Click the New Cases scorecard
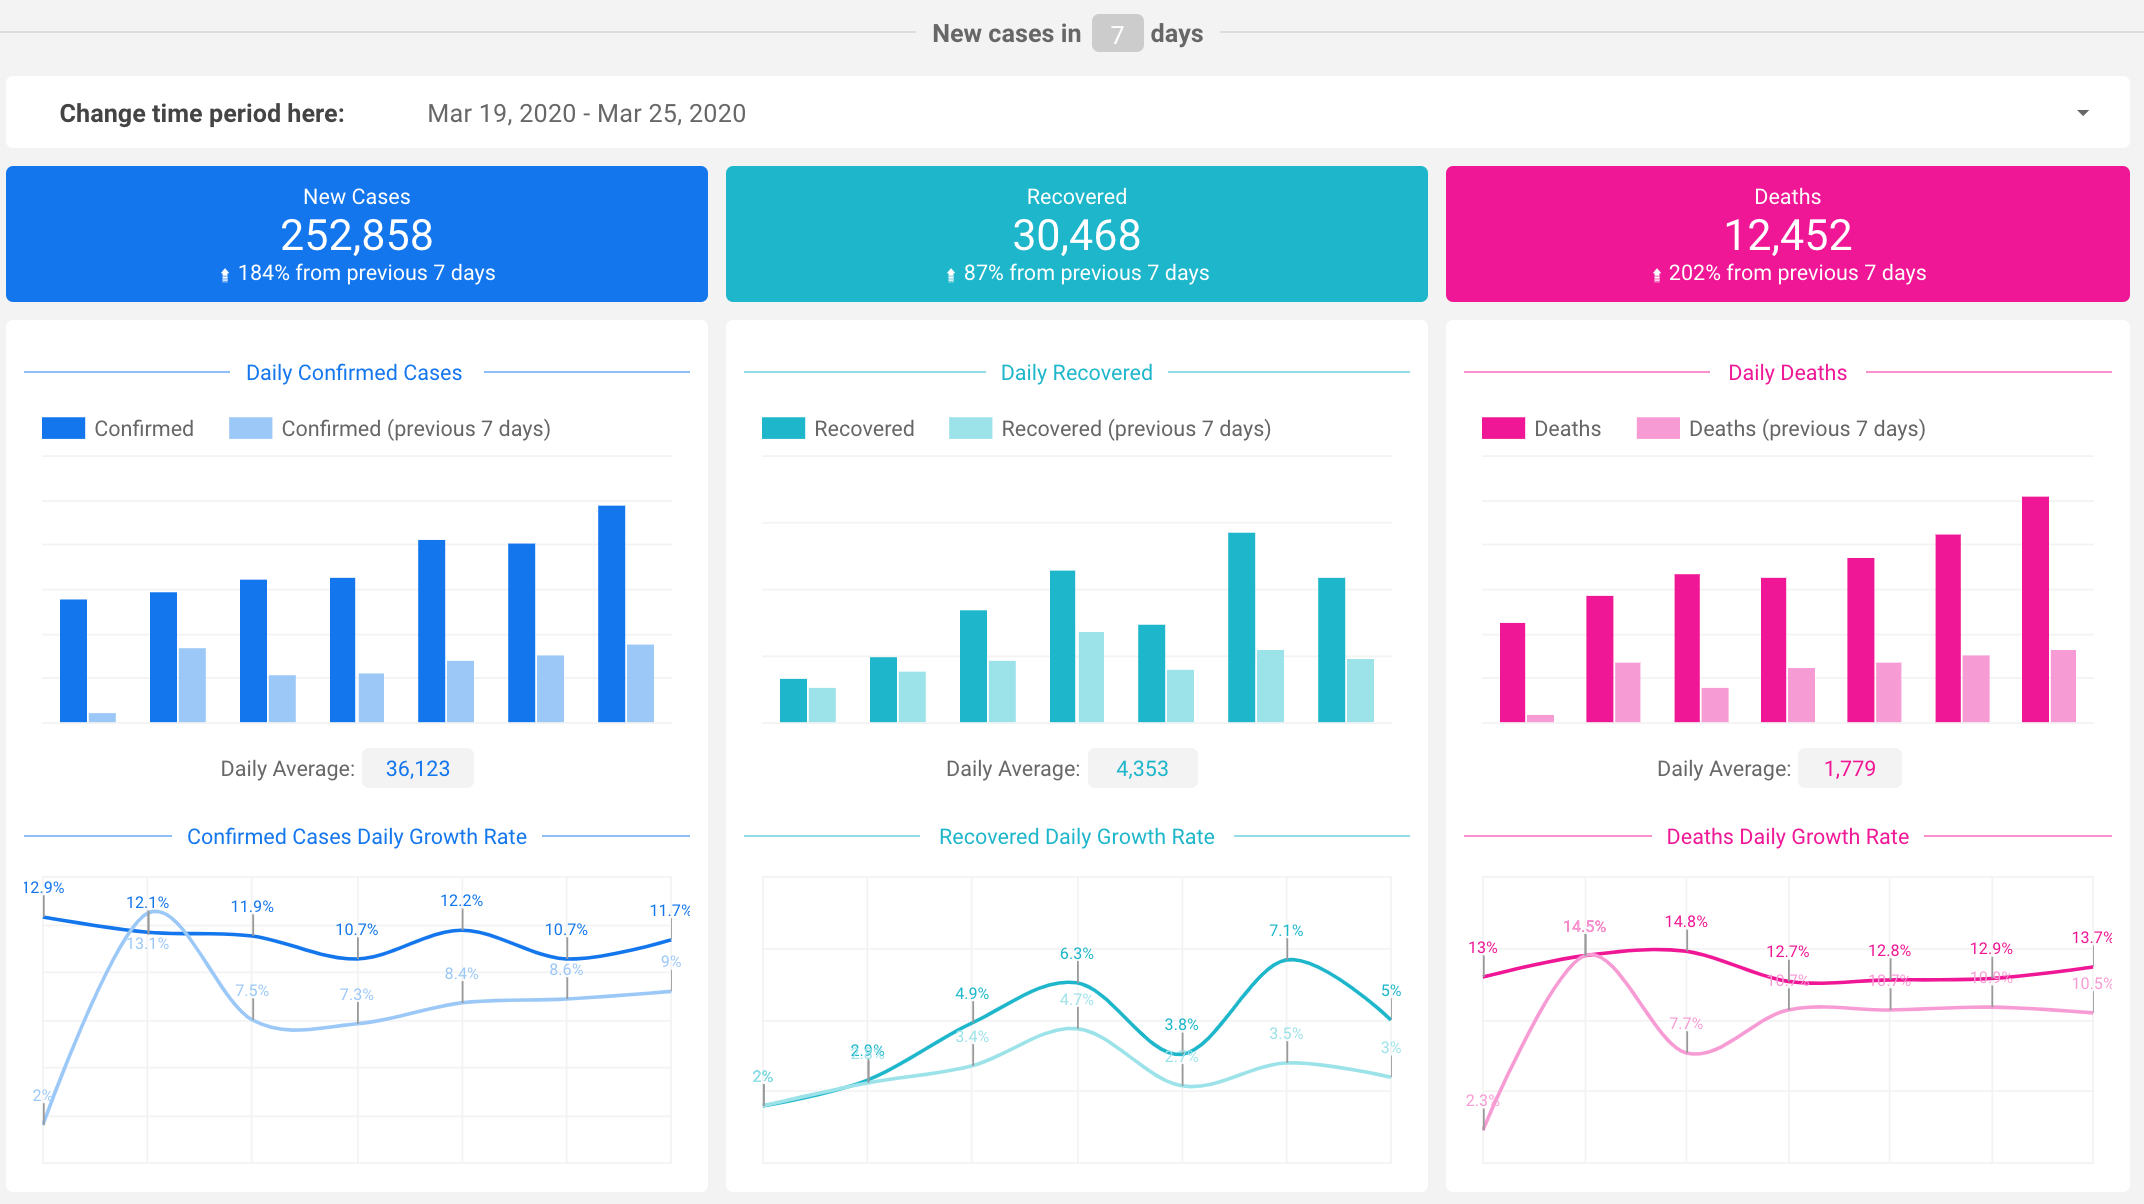 [x=357, y=234]
